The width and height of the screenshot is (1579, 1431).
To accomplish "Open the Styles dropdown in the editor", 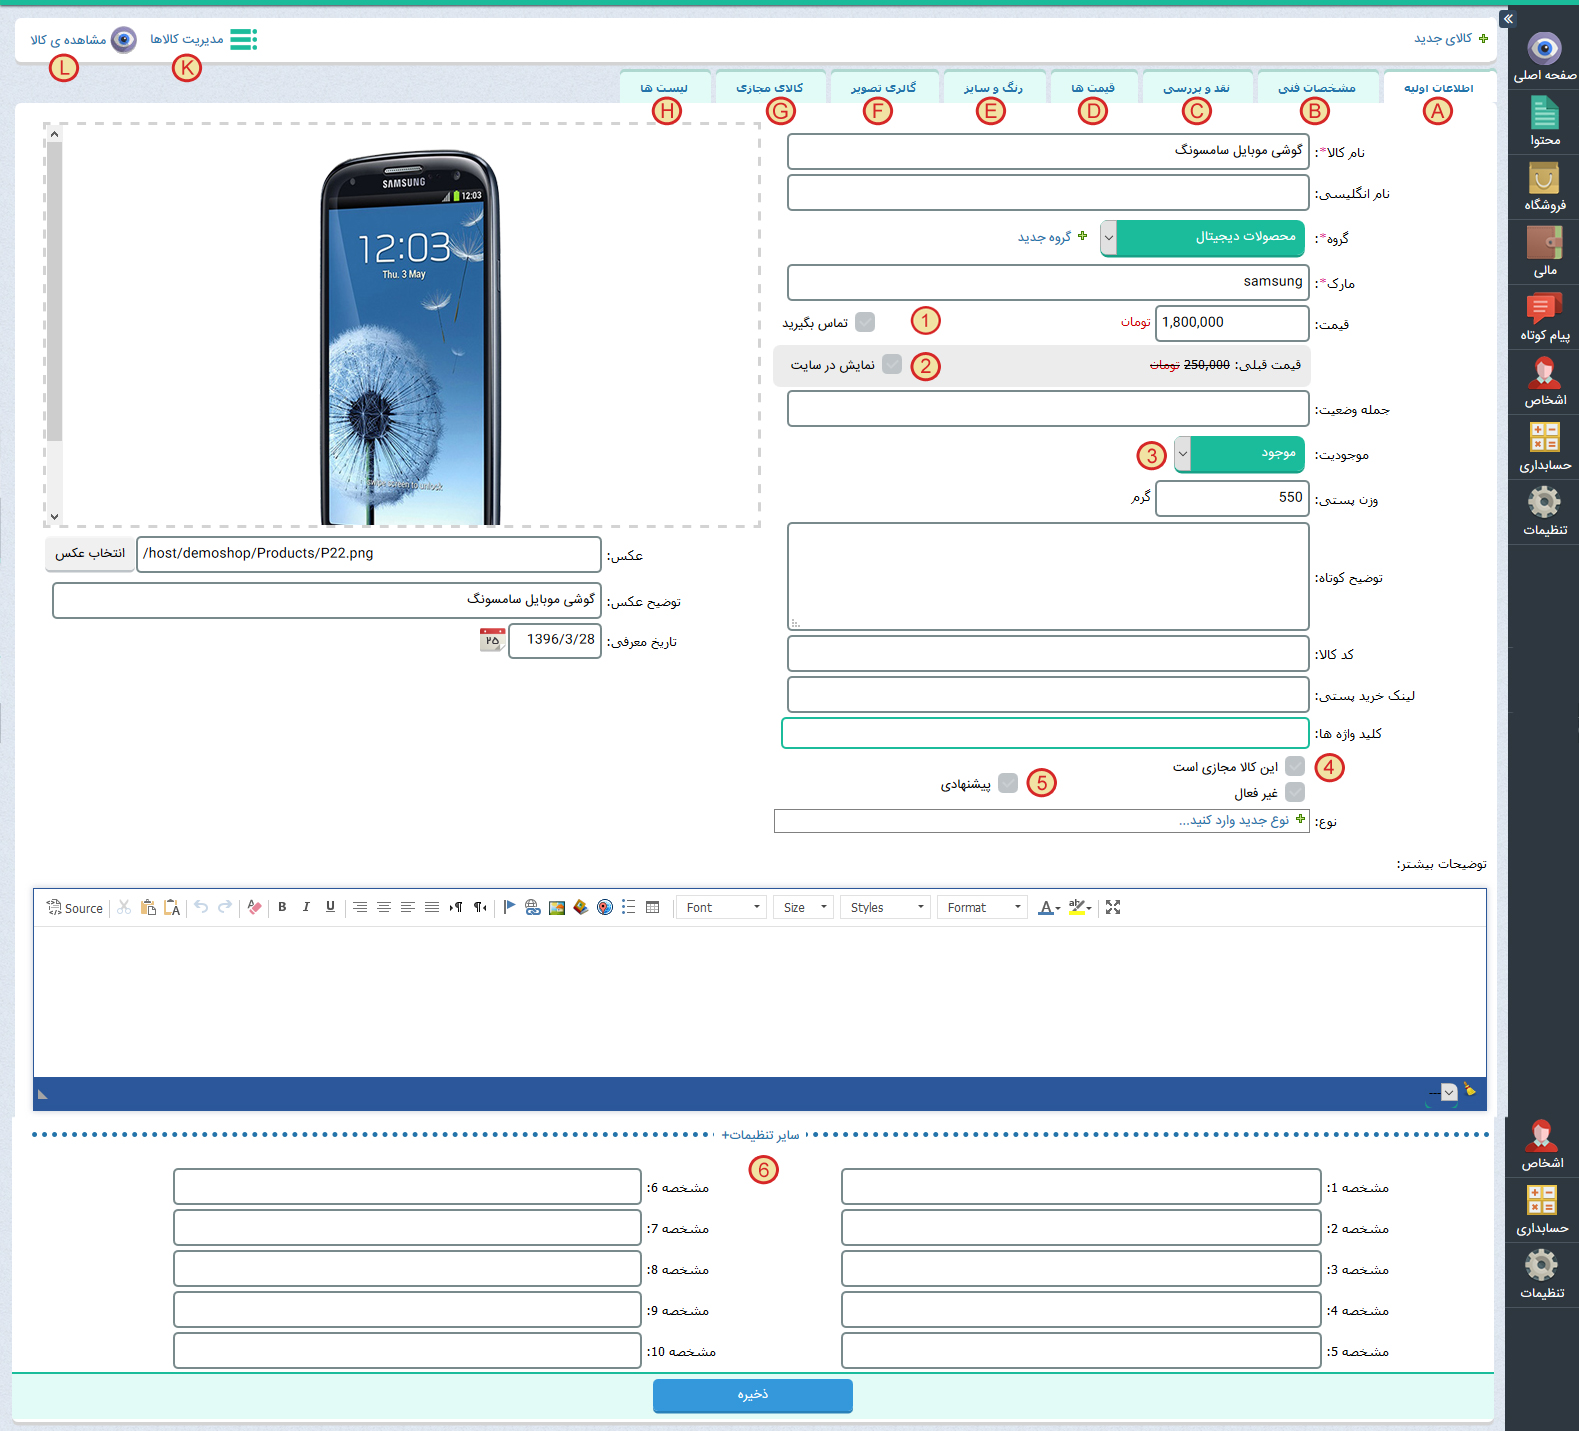I will click(x=885, y=907).
